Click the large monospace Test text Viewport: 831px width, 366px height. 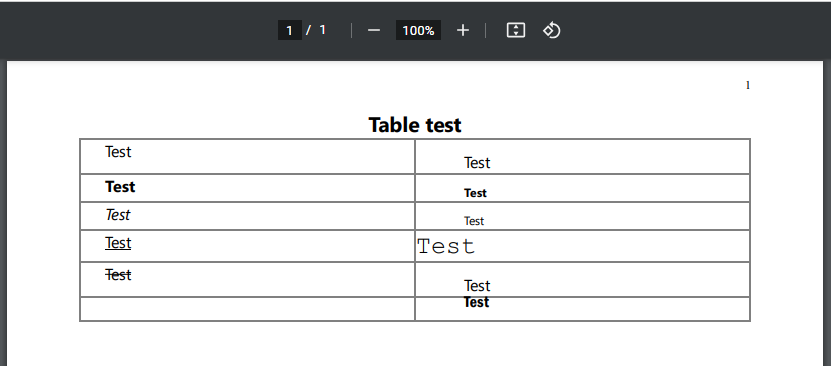(446, 246)
